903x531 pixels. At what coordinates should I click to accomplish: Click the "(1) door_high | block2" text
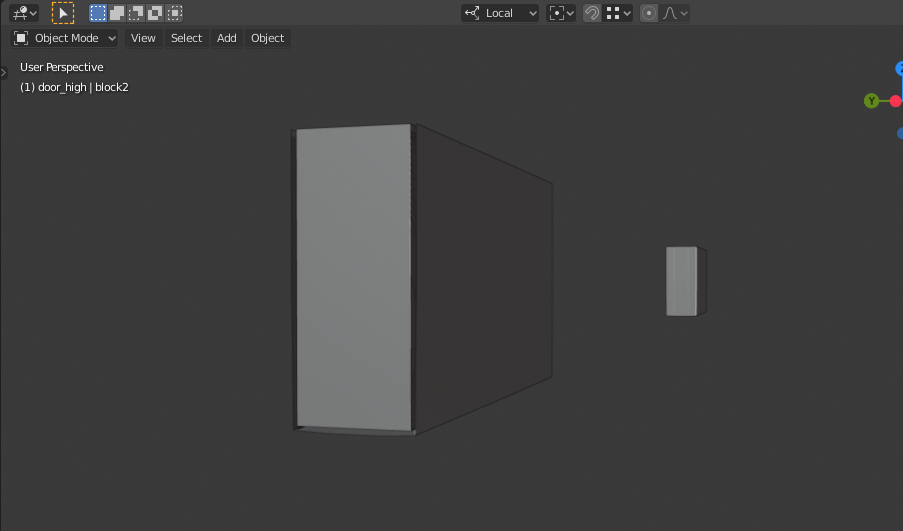click(74, 87)
